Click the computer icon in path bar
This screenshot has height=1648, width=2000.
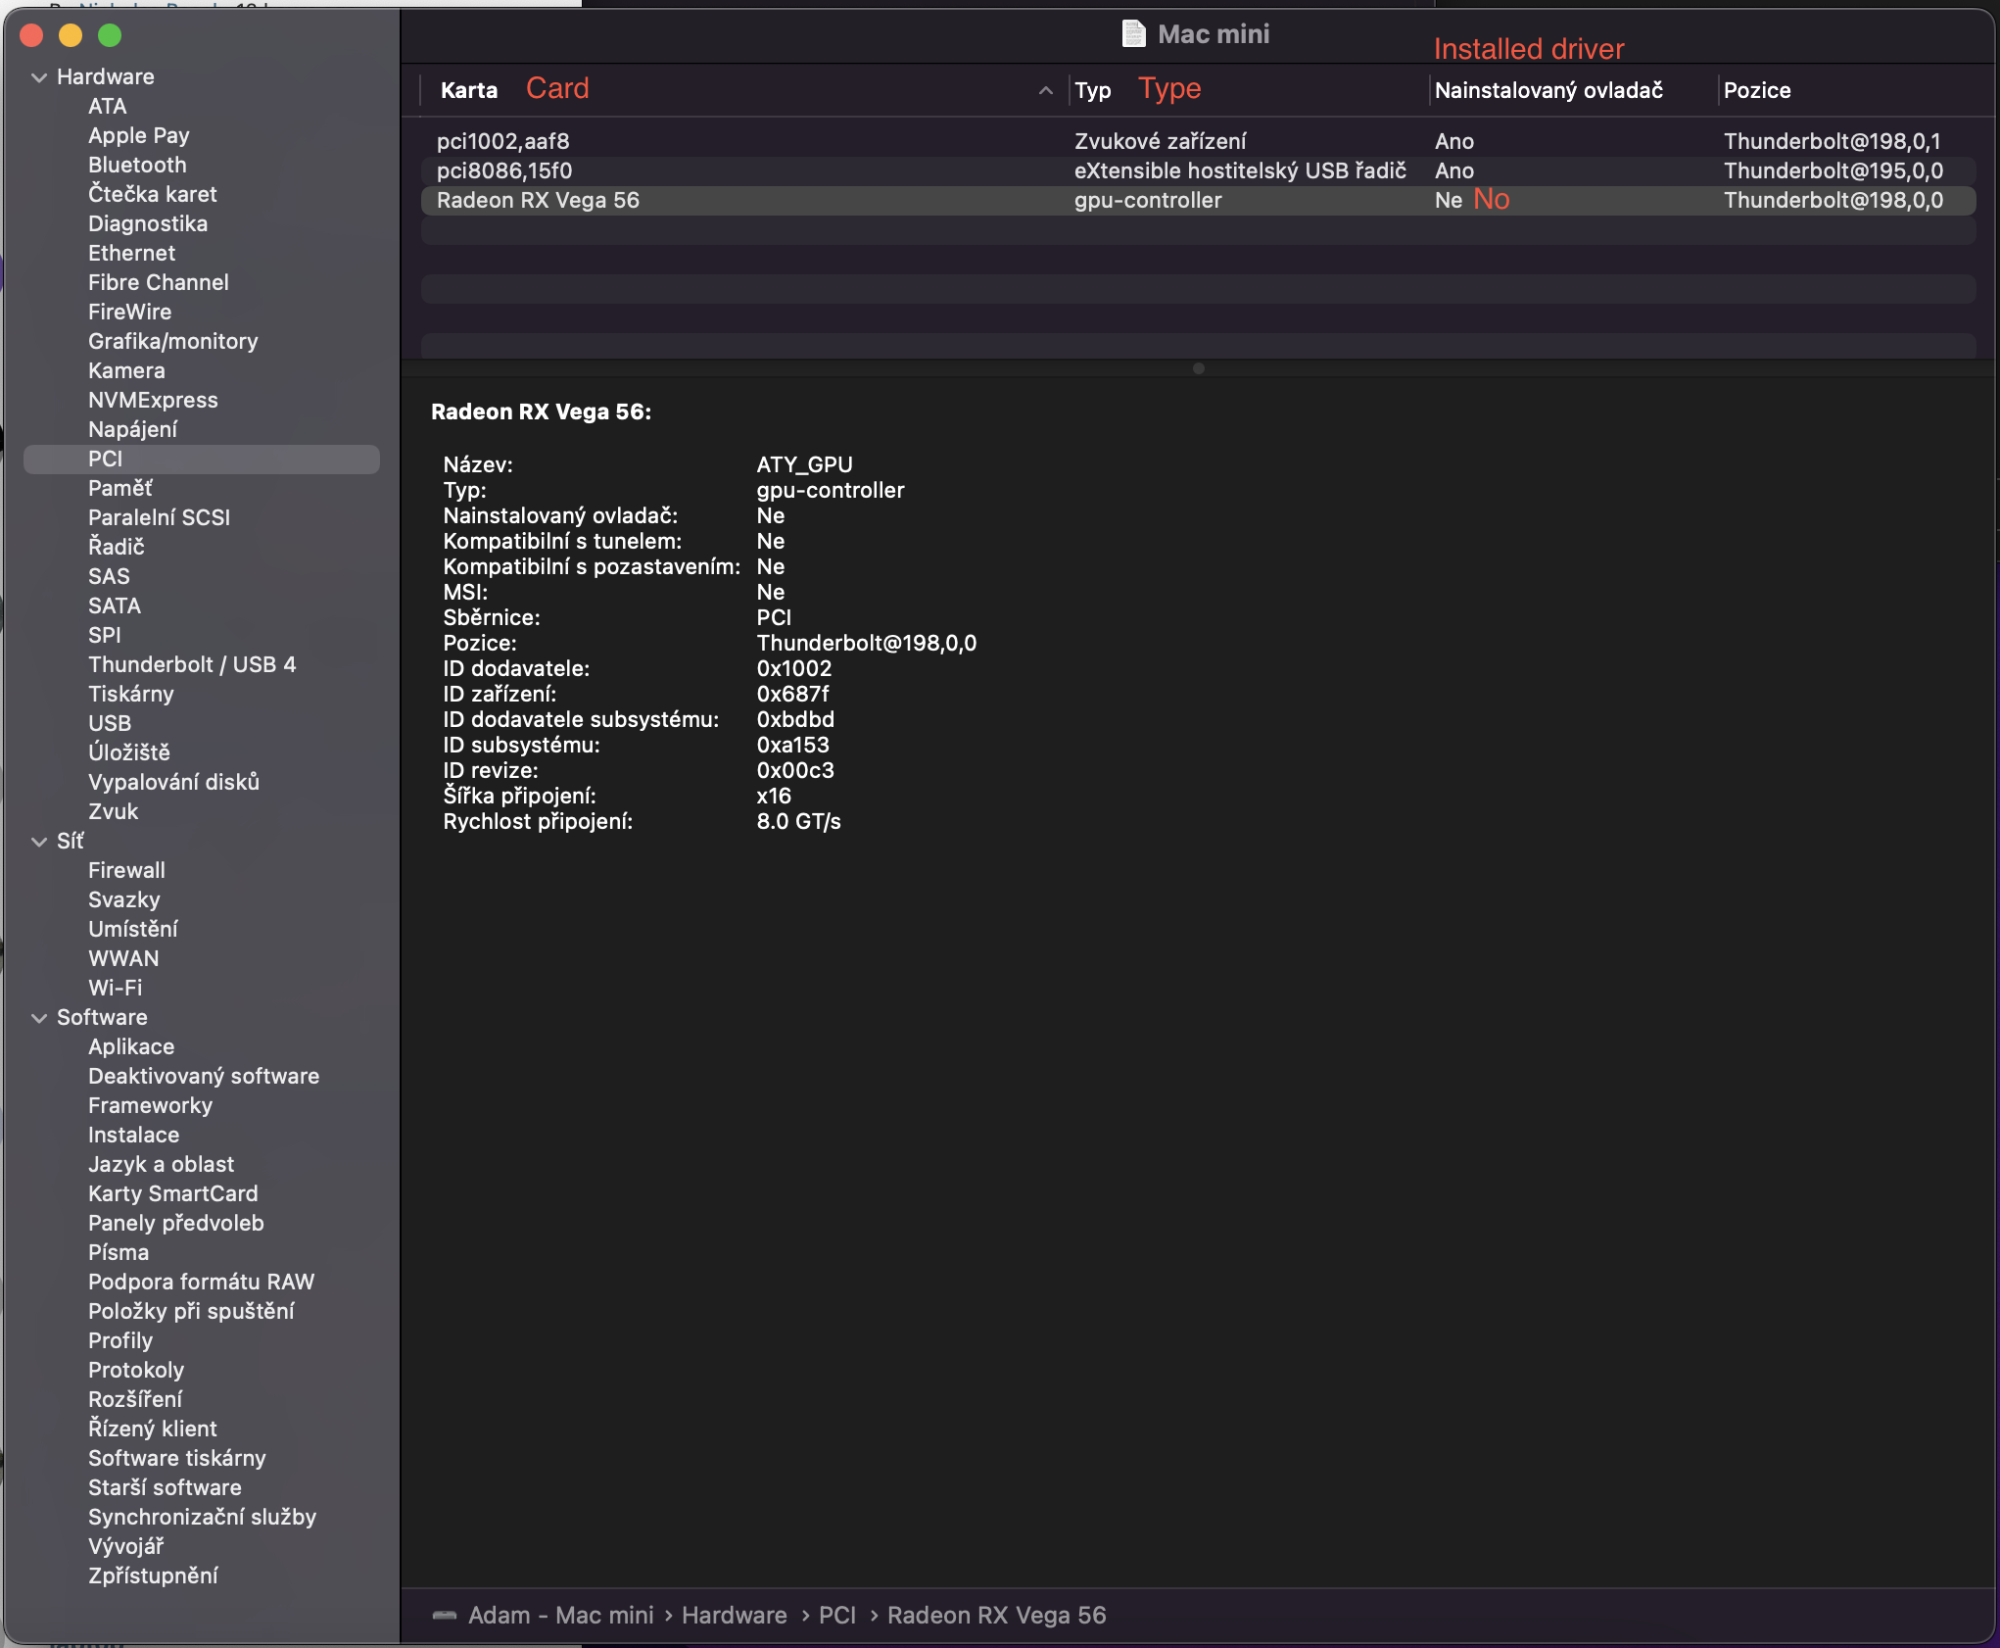tap(445, 1615)
